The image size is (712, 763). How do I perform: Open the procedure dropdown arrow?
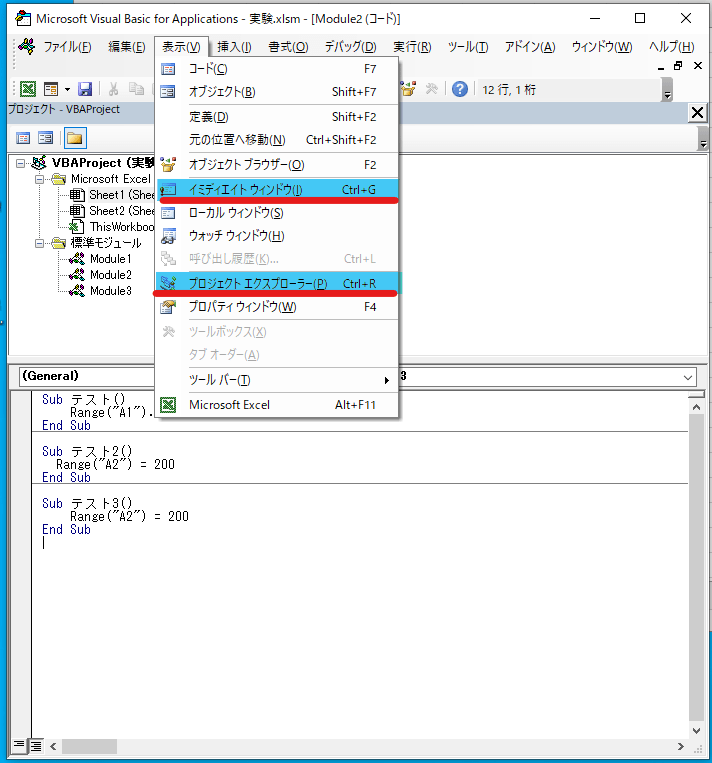688,377
